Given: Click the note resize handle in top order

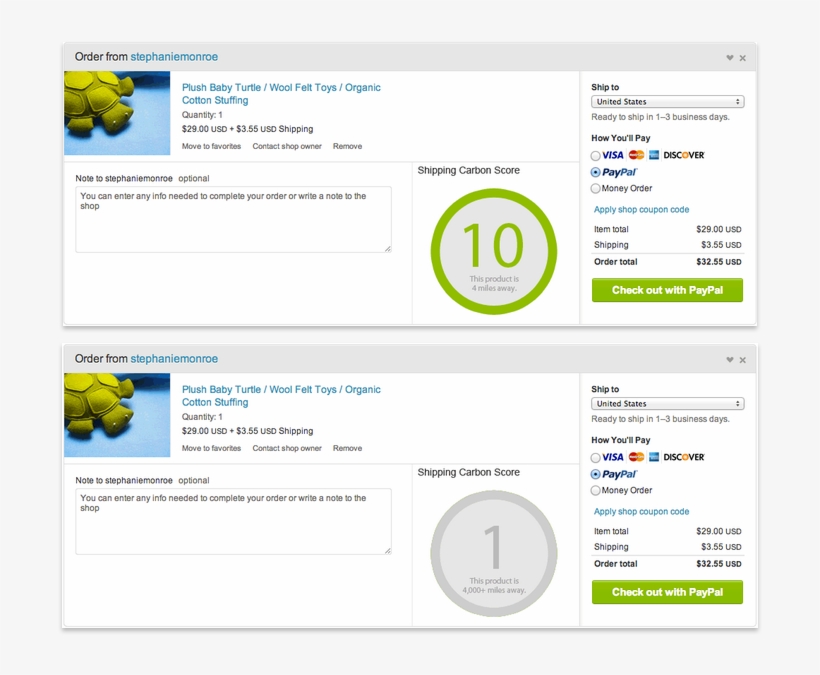Looking at the screenshot, I should tap(388, 249).
